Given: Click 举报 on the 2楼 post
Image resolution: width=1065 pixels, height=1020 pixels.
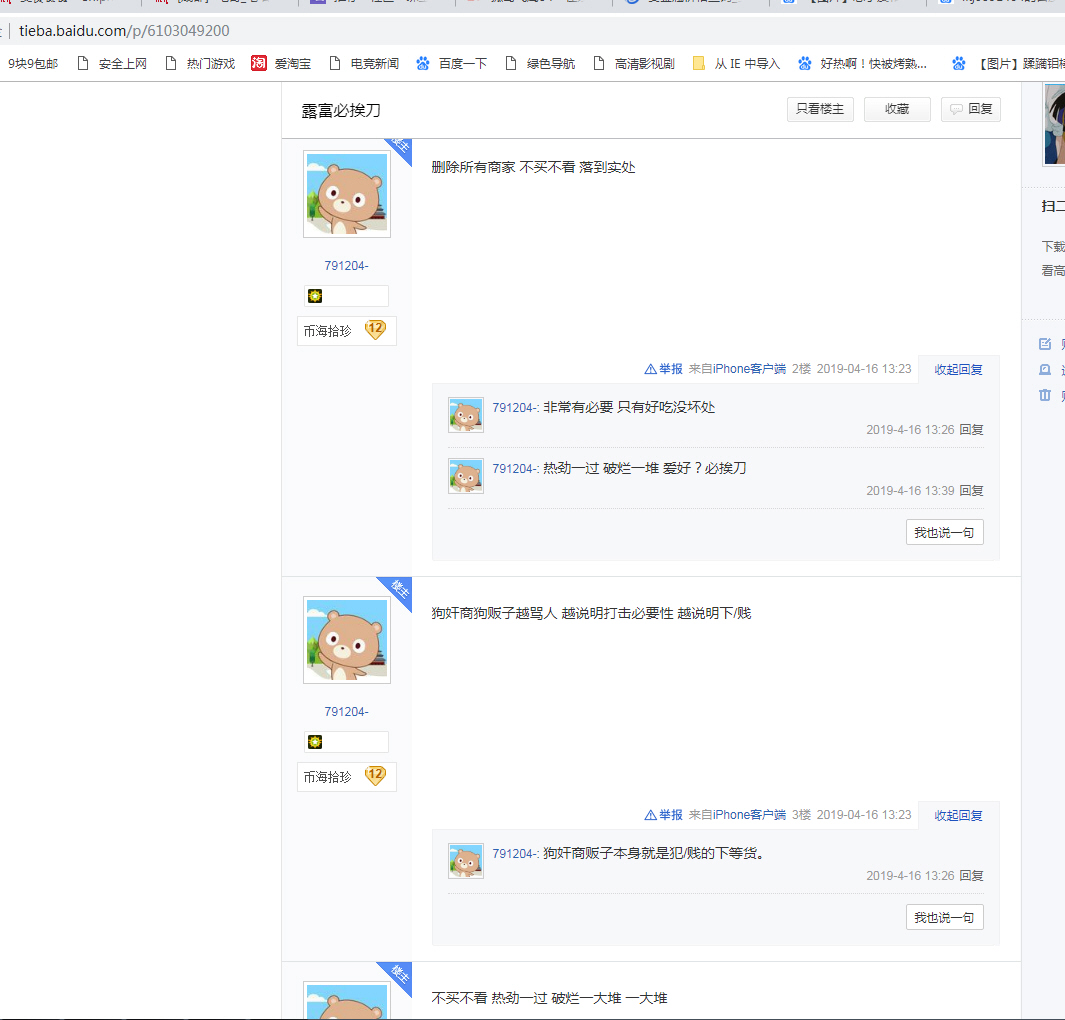Looking at the screenshot, I should pos(664,369).
